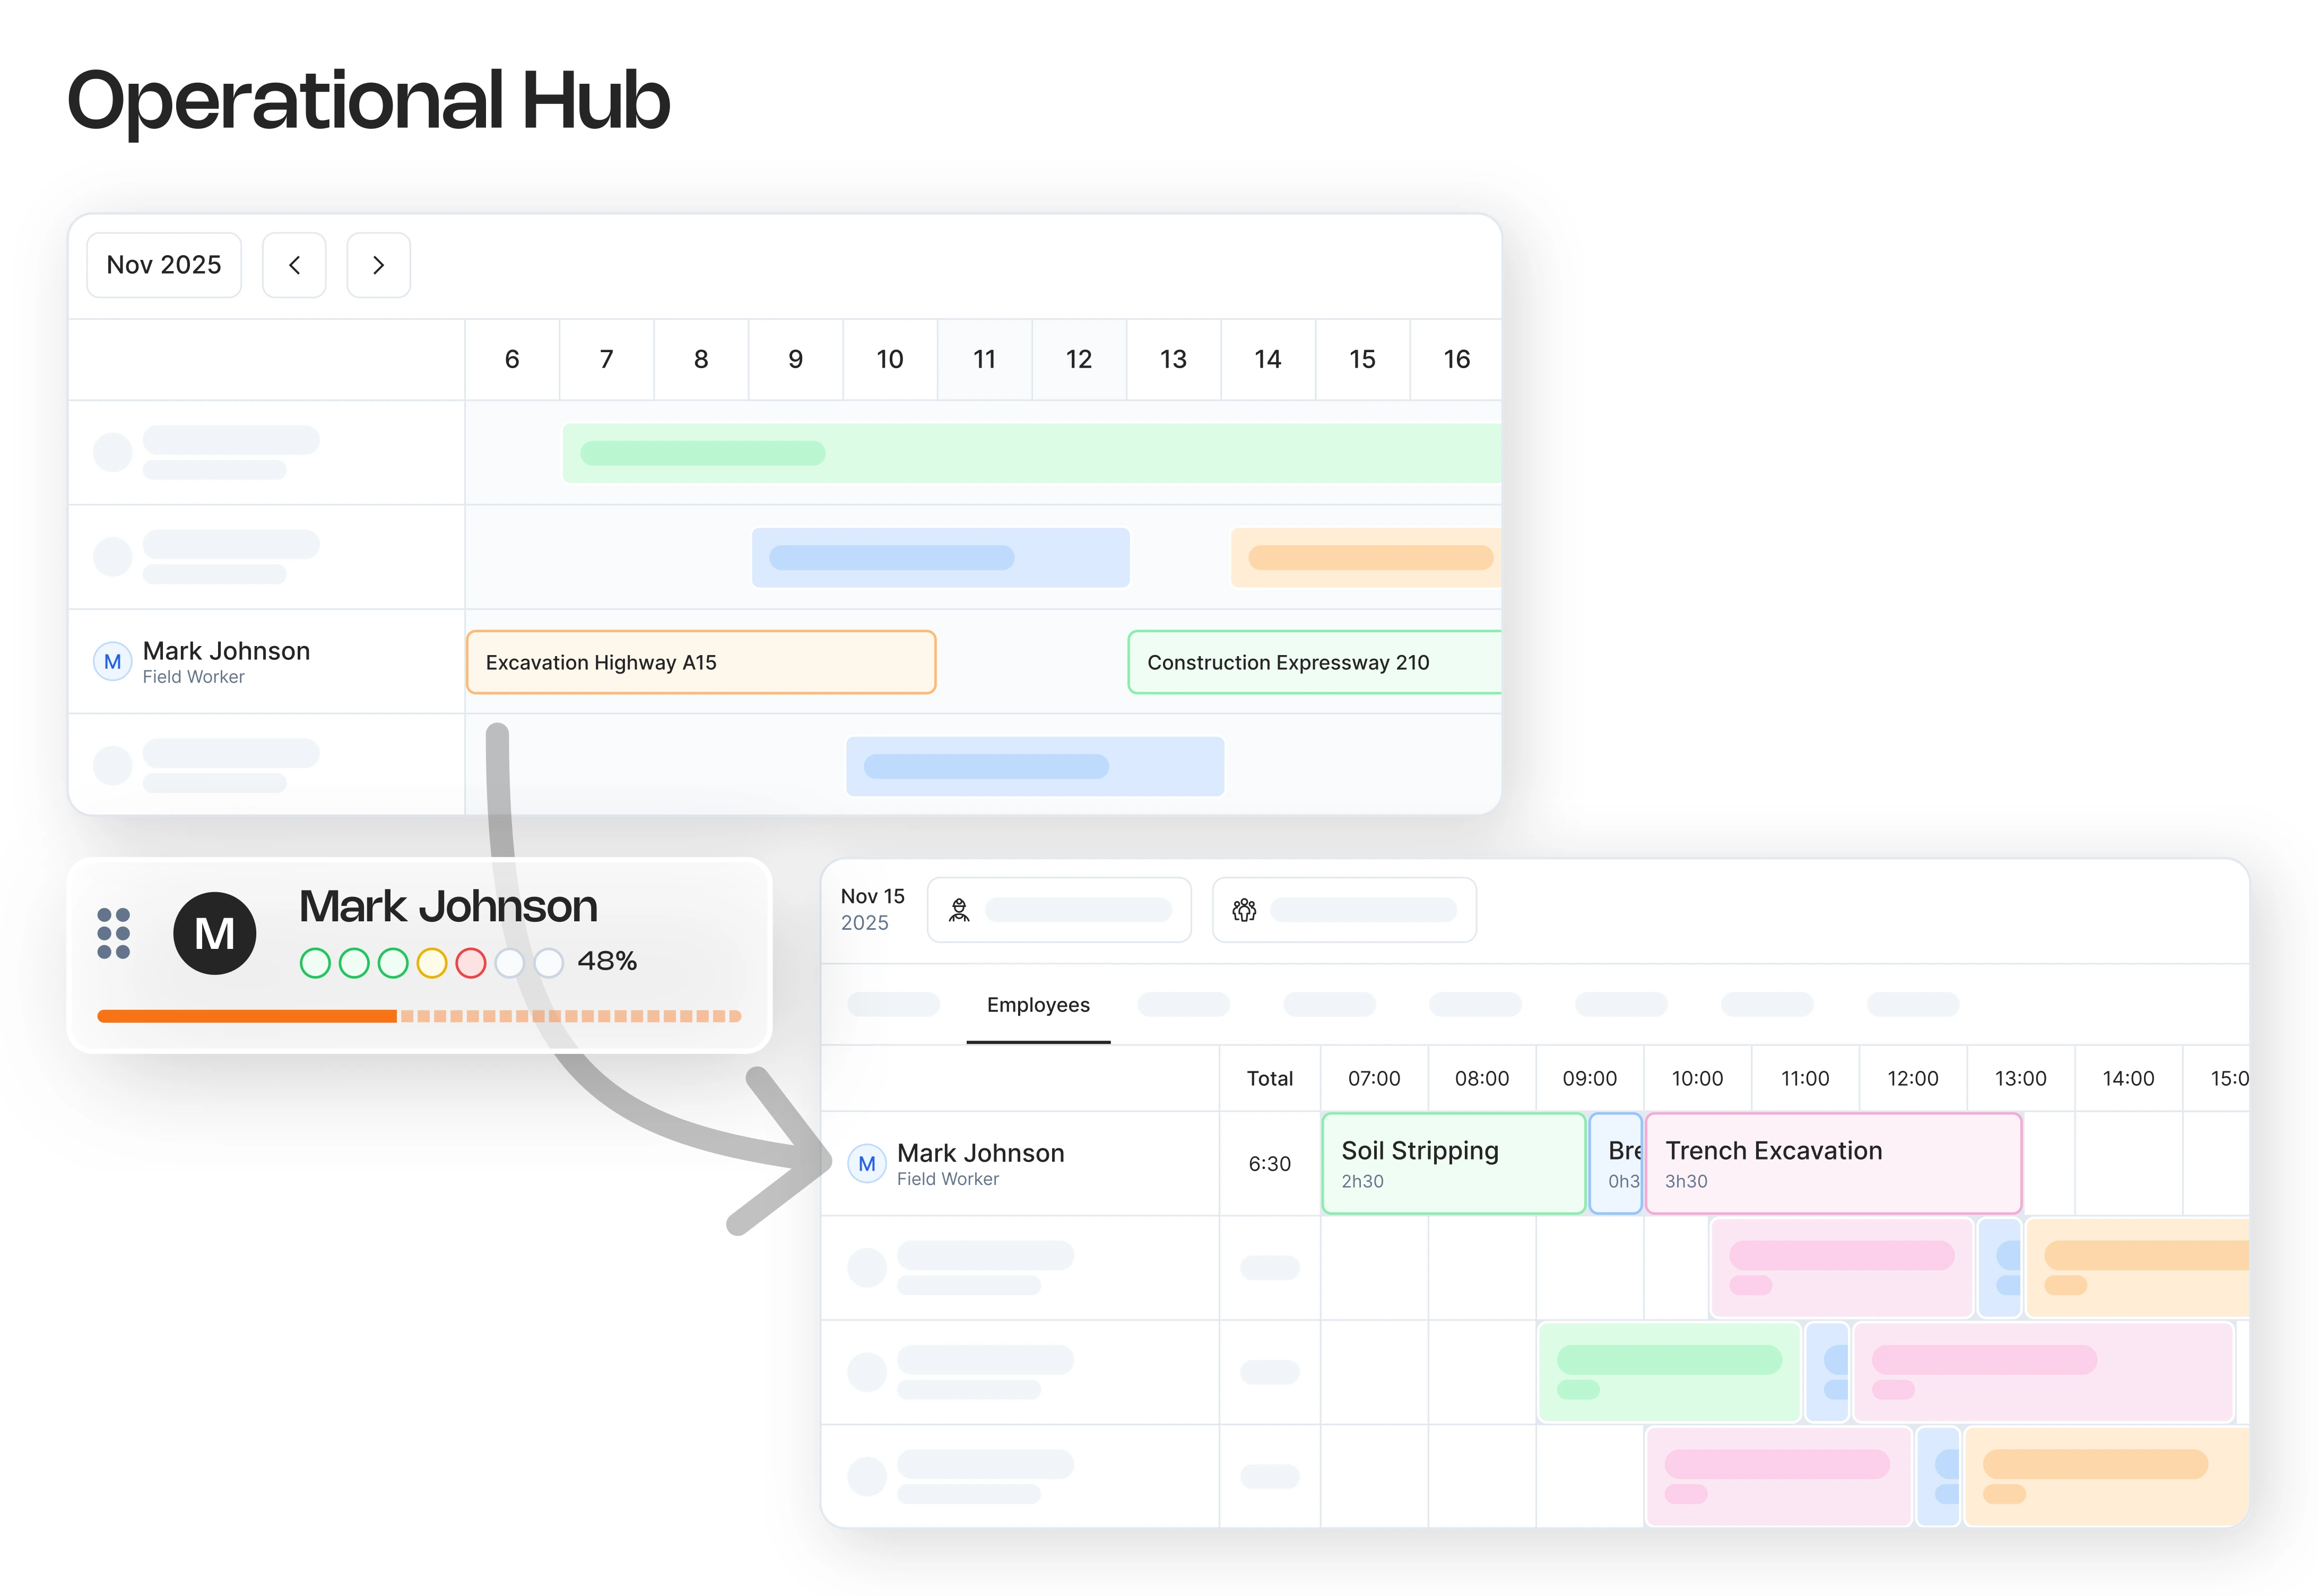Image resolution: width=2318 pixels, height=1596 pixels.
Task: Click the next month chevron arrow
Action: tap(378, 265)
